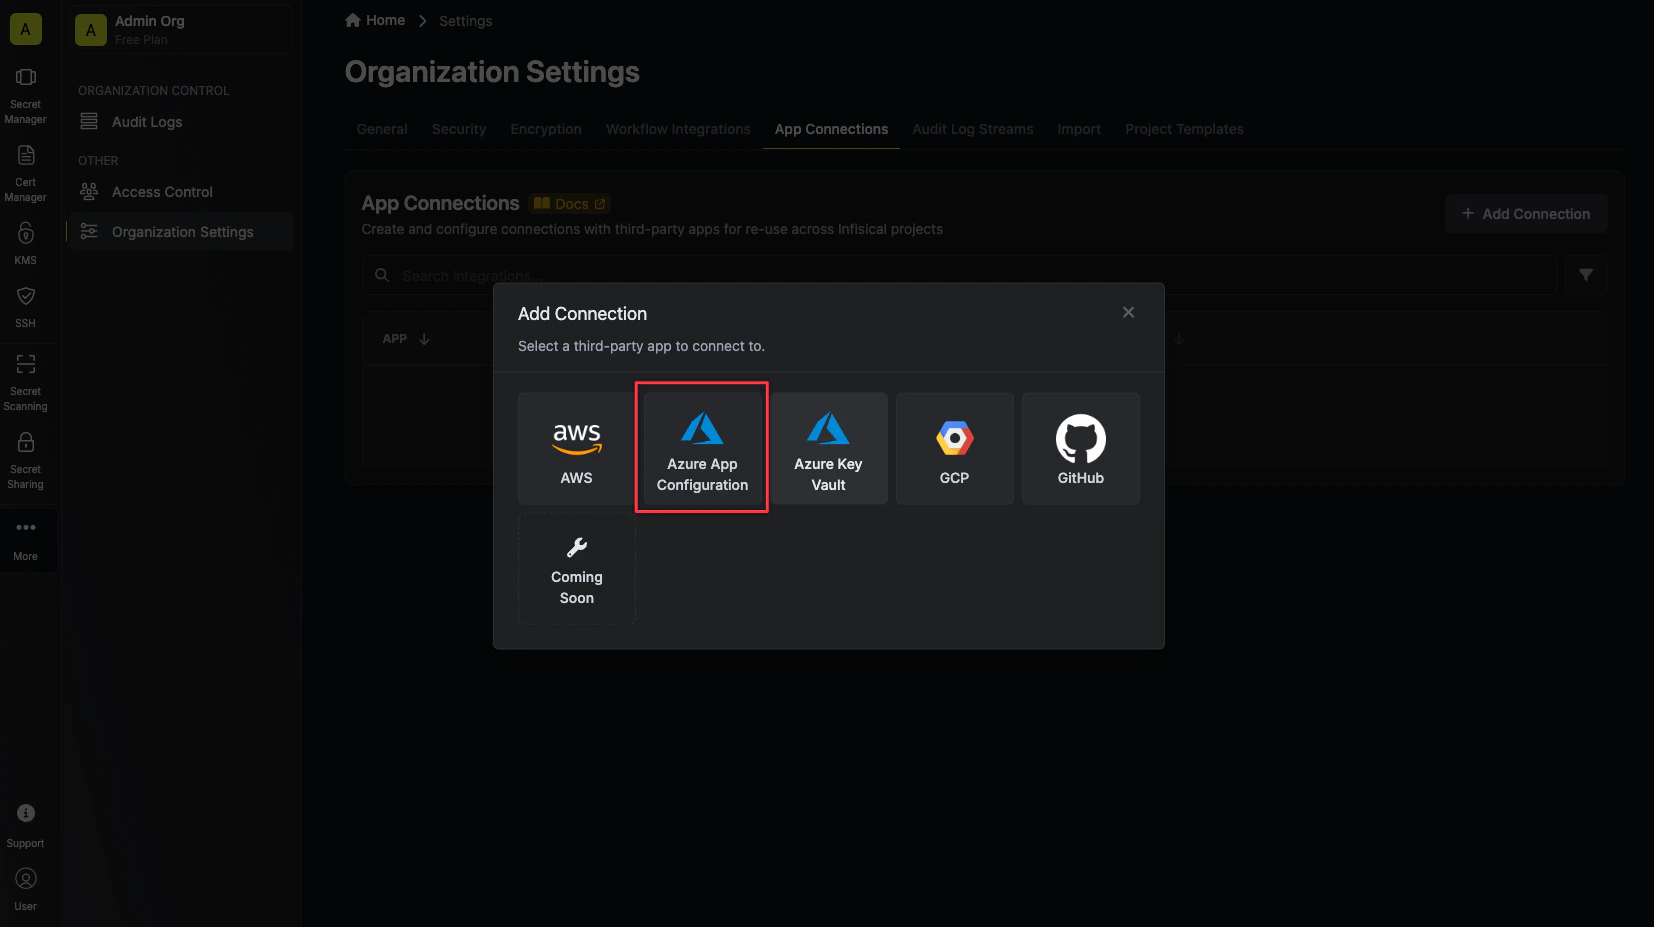Sort by the APP column arrow
Viewport: 1654px width, 927px height.
[x=424, y=339]
